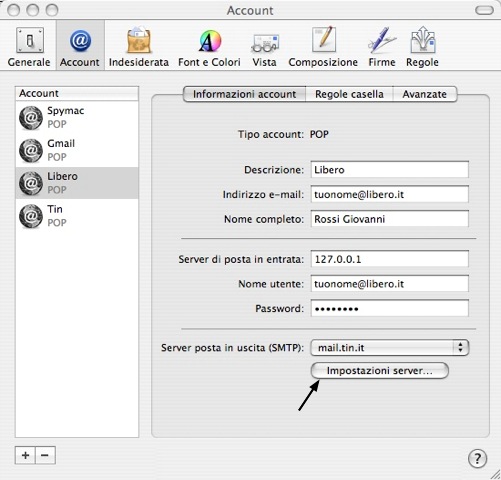Image resolution: width=501 pixels, height=480 pixels.
Task: Click the Password input field
Action: 390,308
